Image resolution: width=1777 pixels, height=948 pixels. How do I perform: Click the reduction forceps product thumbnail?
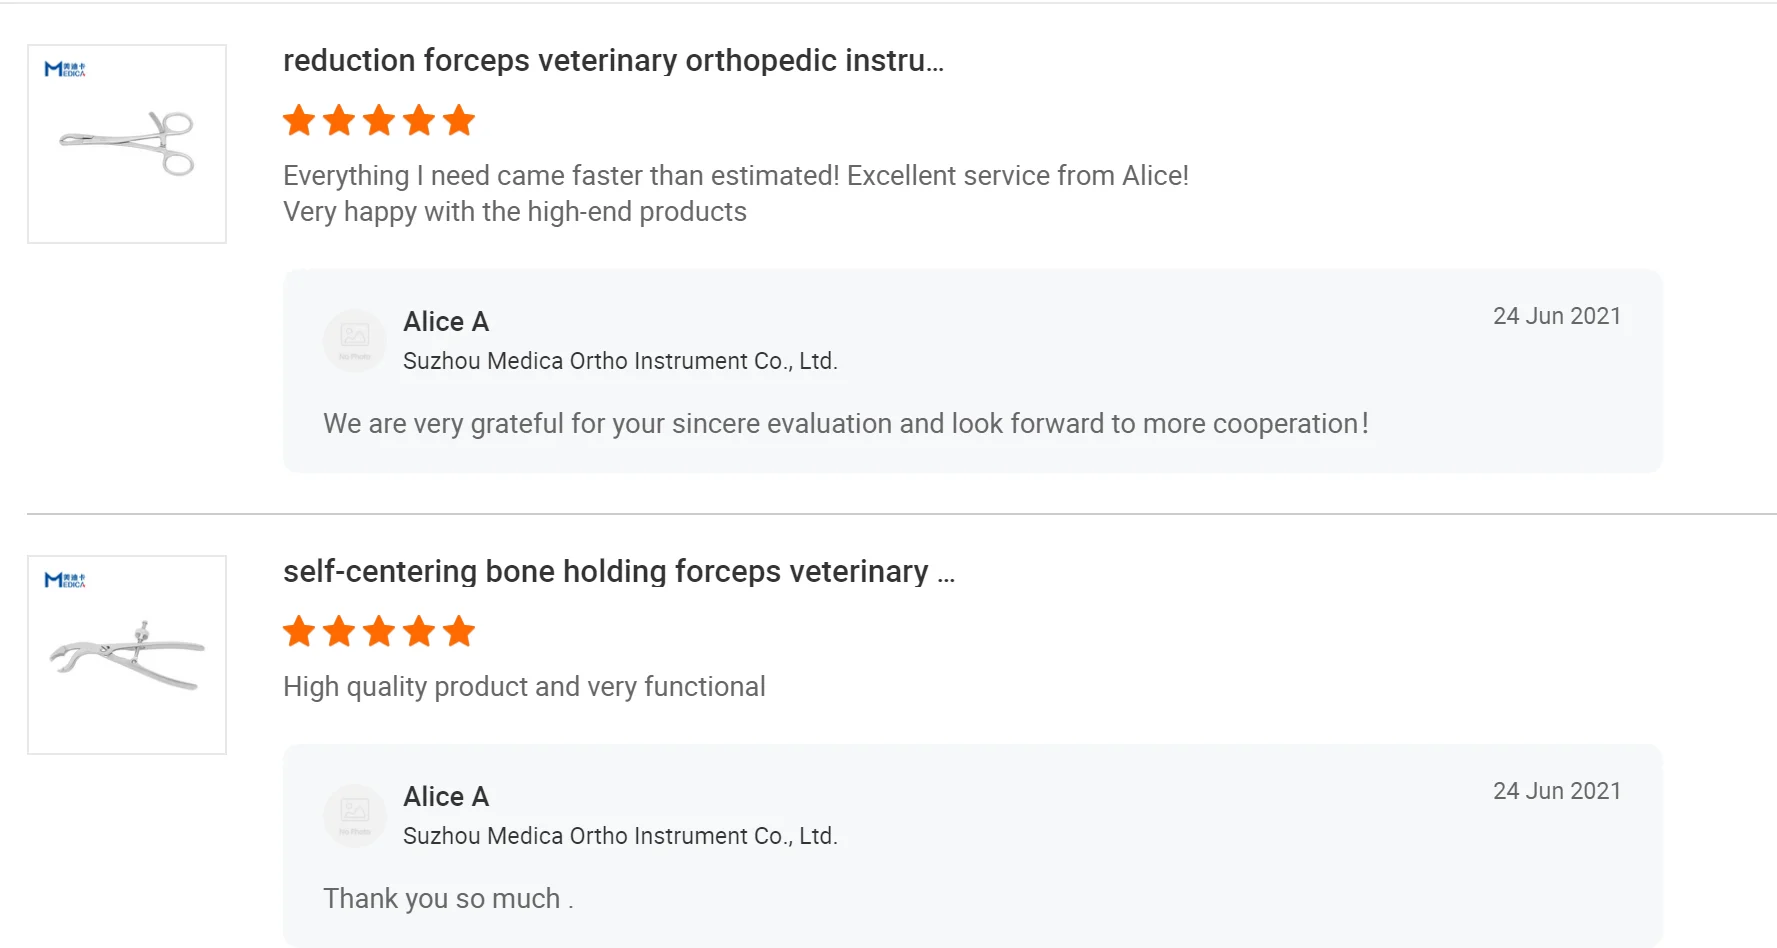tap(127, 144)
